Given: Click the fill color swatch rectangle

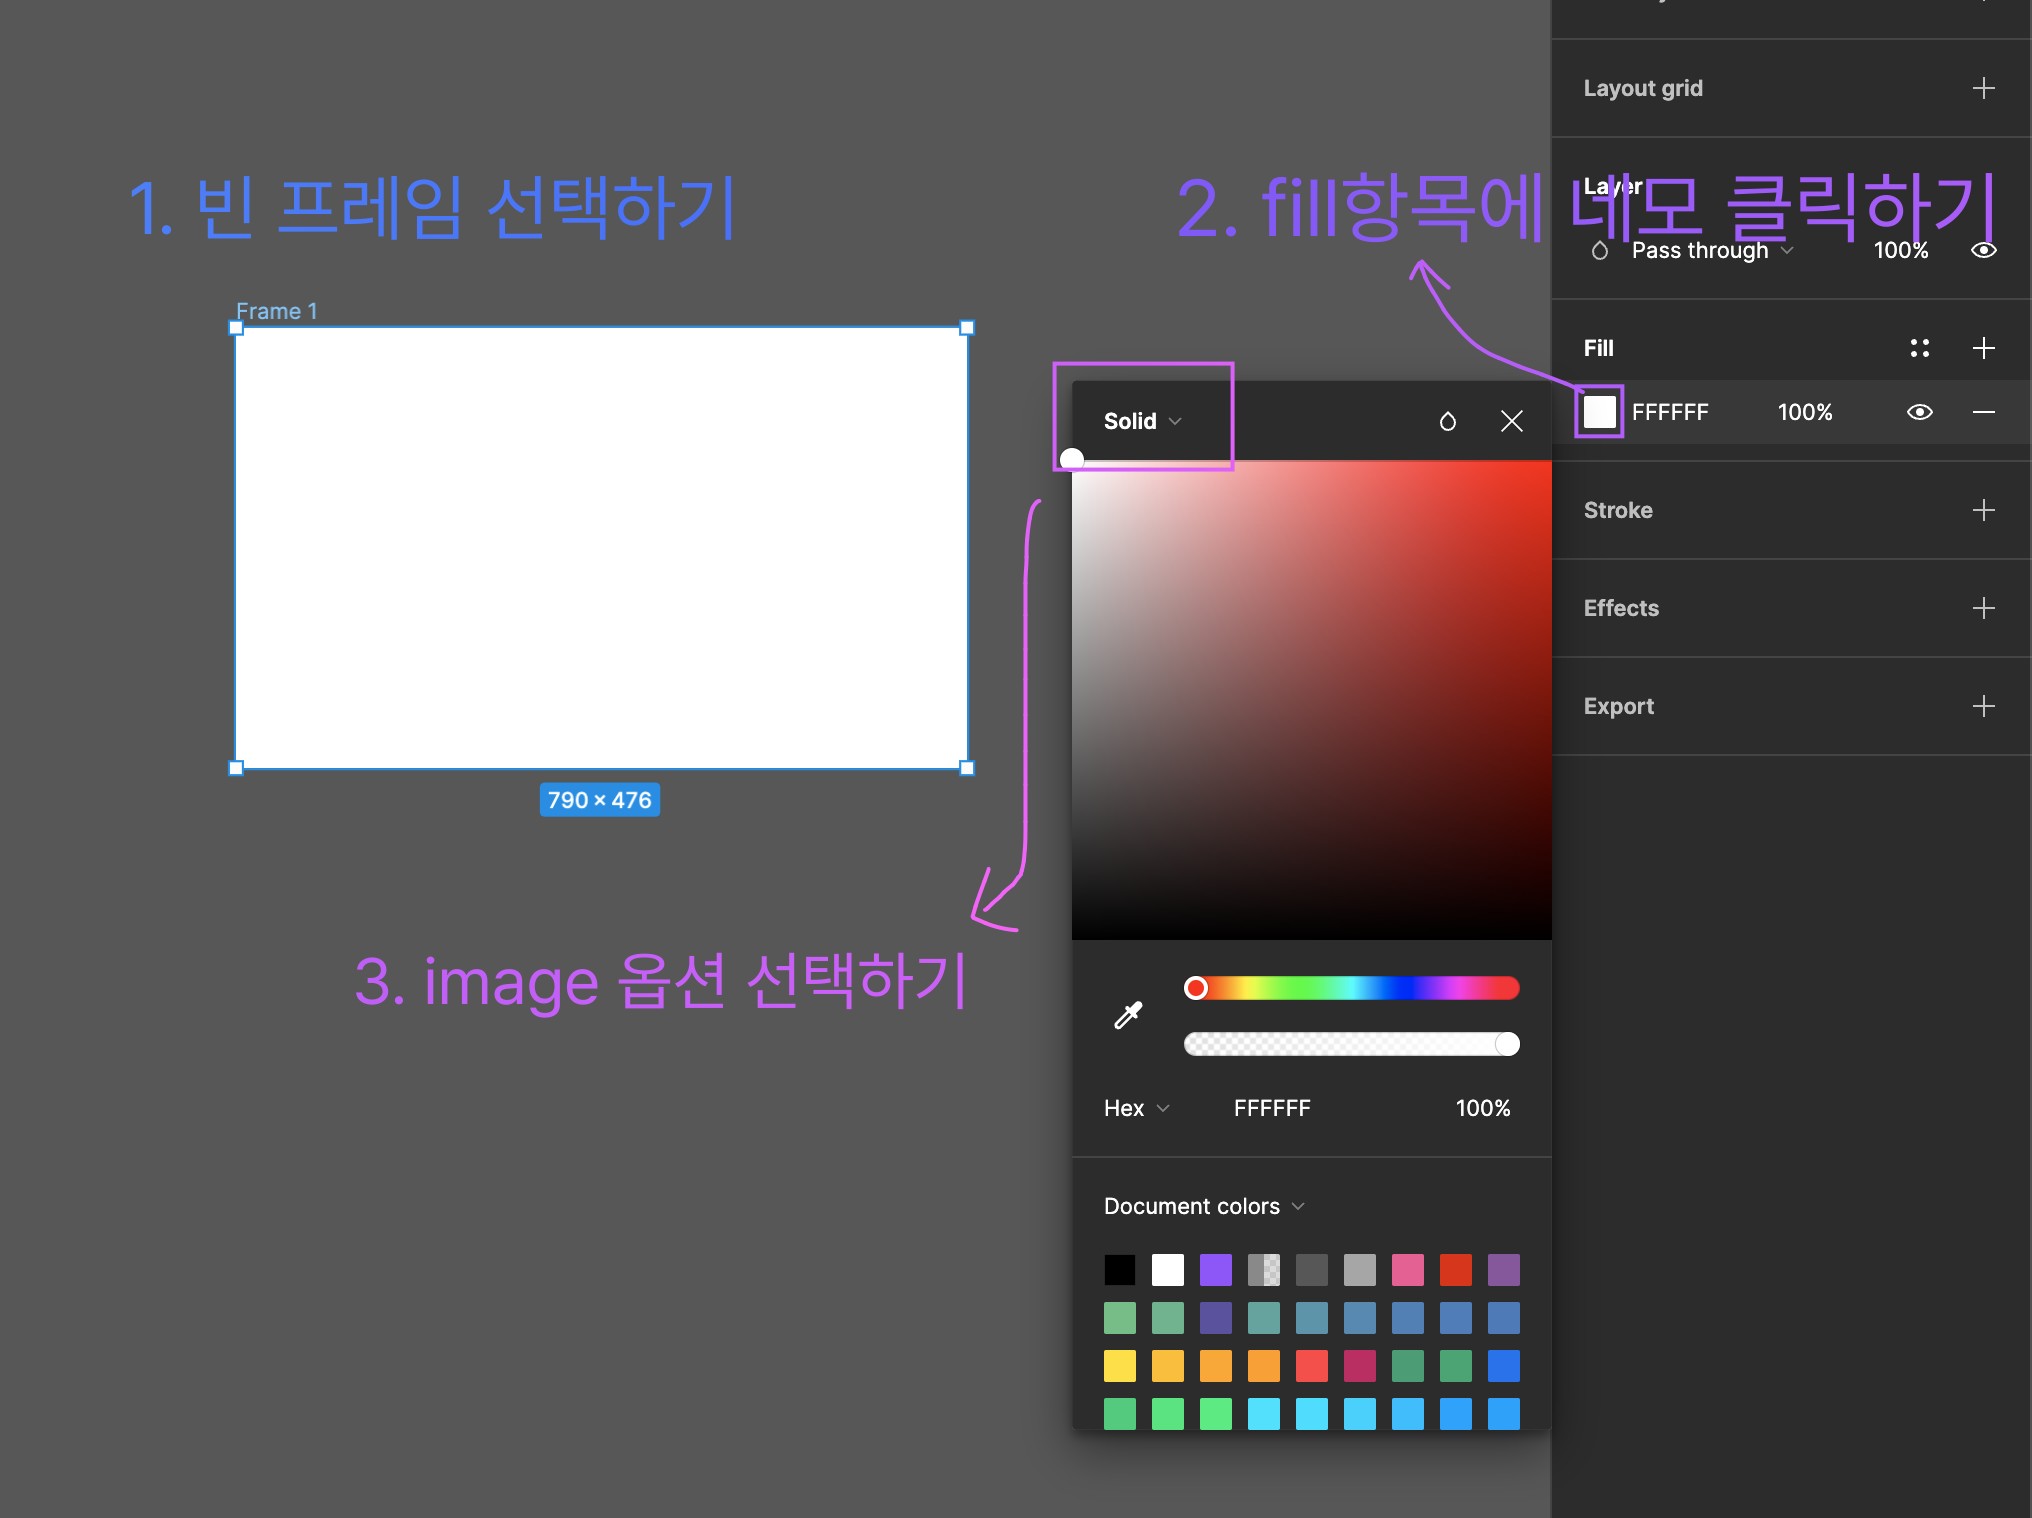Looking at the screenshot, I should (x=1600, y=413).
